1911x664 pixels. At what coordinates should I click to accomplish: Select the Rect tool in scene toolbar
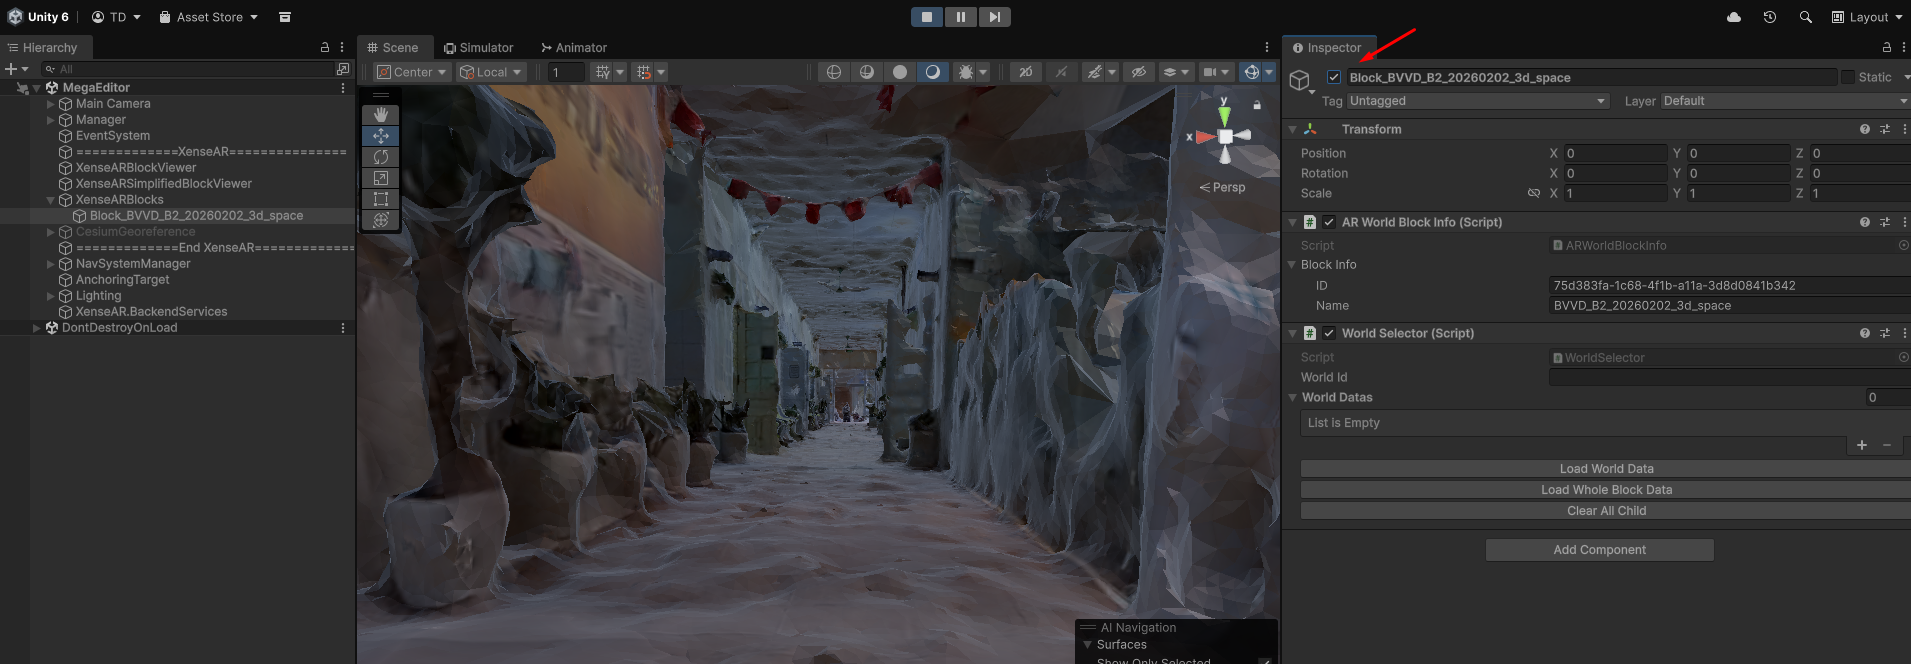(381, 199)
